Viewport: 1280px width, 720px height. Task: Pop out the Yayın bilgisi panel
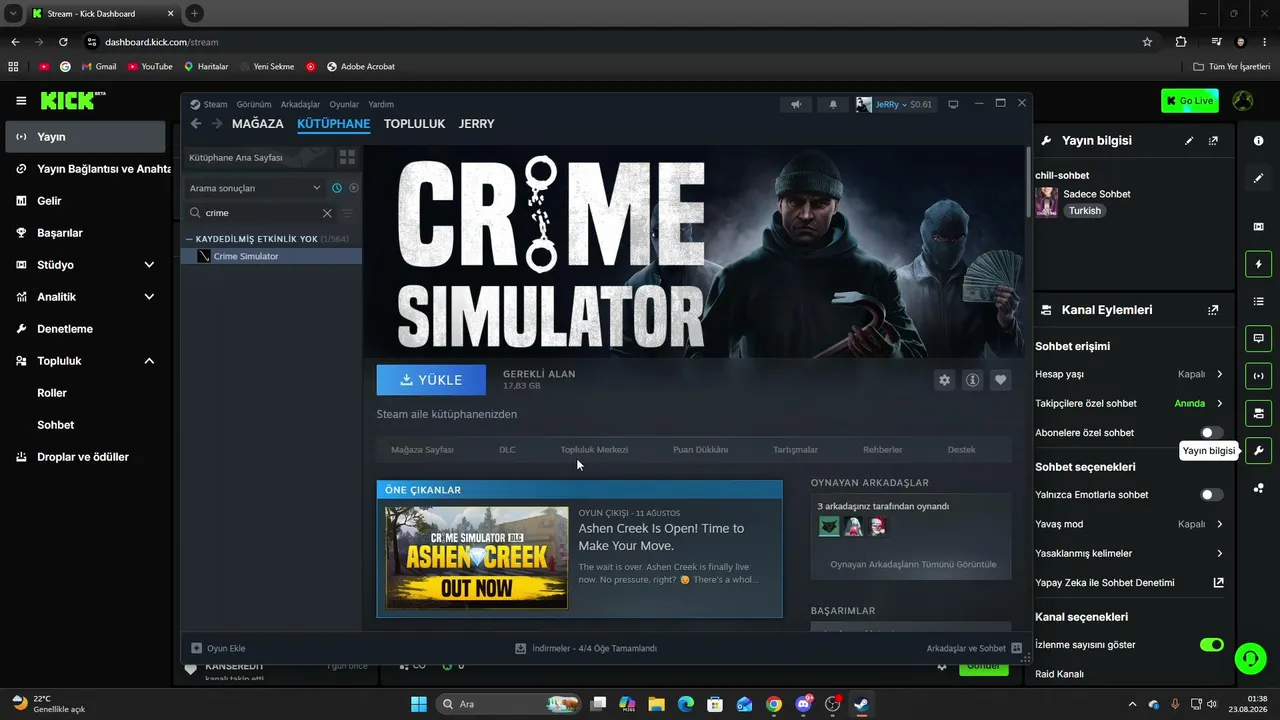click(1213, 141)
